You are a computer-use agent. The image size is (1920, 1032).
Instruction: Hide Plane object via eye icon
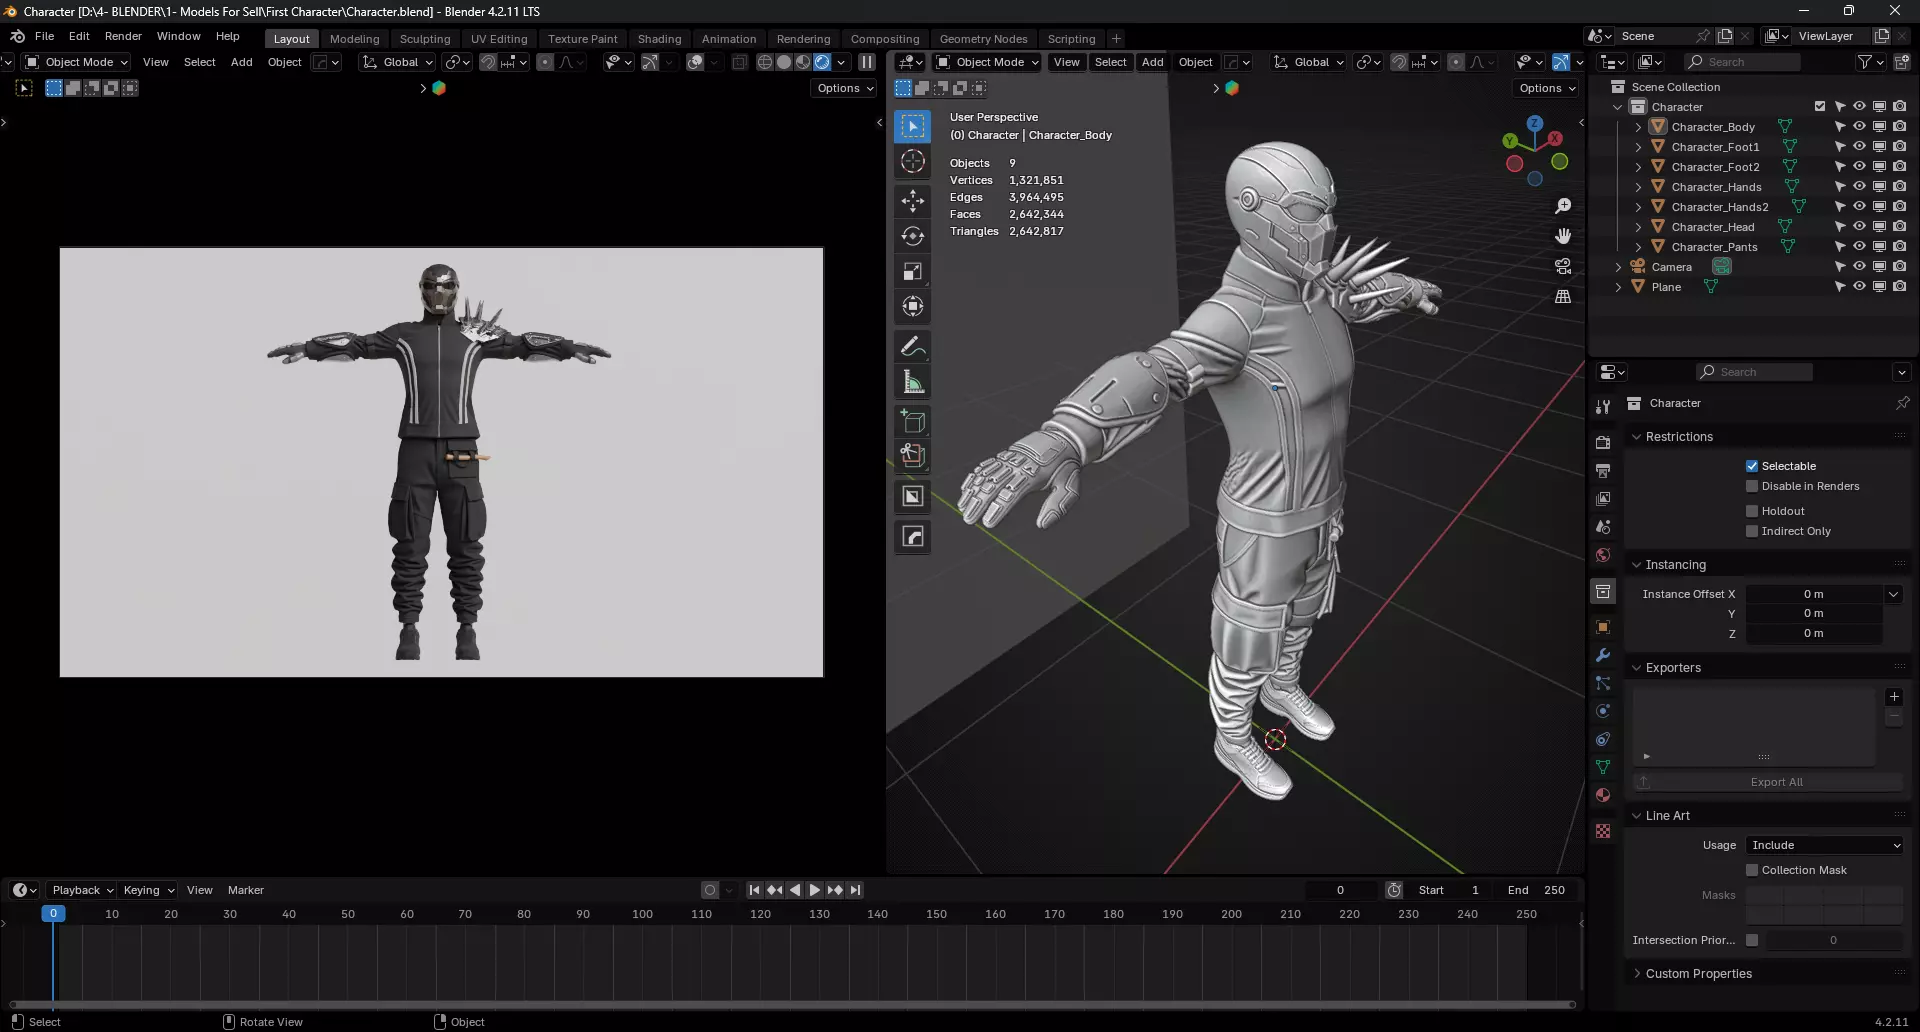click(x=1859, y=287)
